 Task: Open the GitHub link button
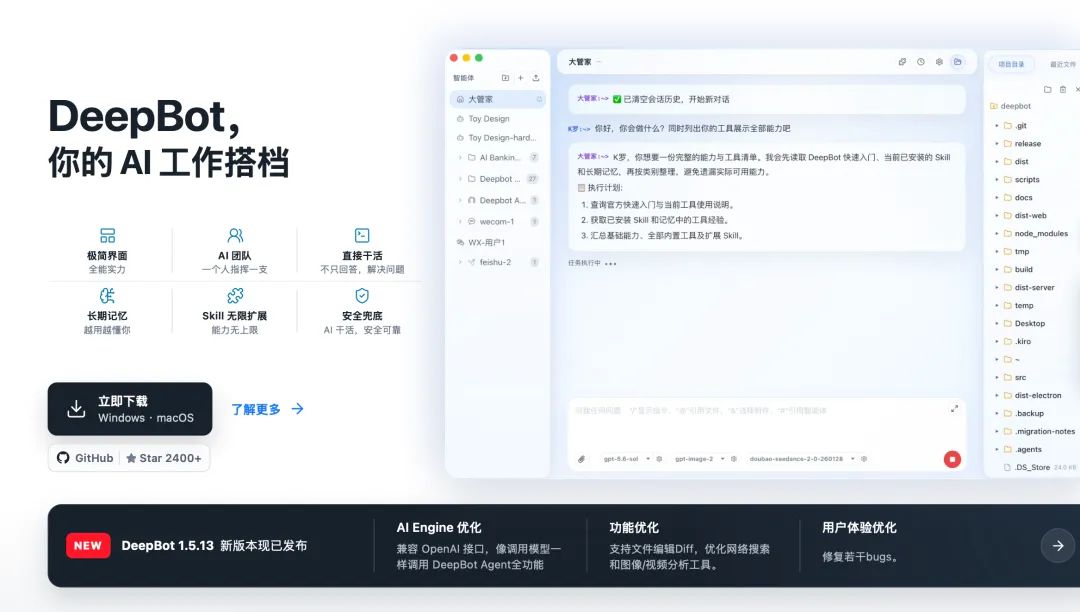(85, 458)
